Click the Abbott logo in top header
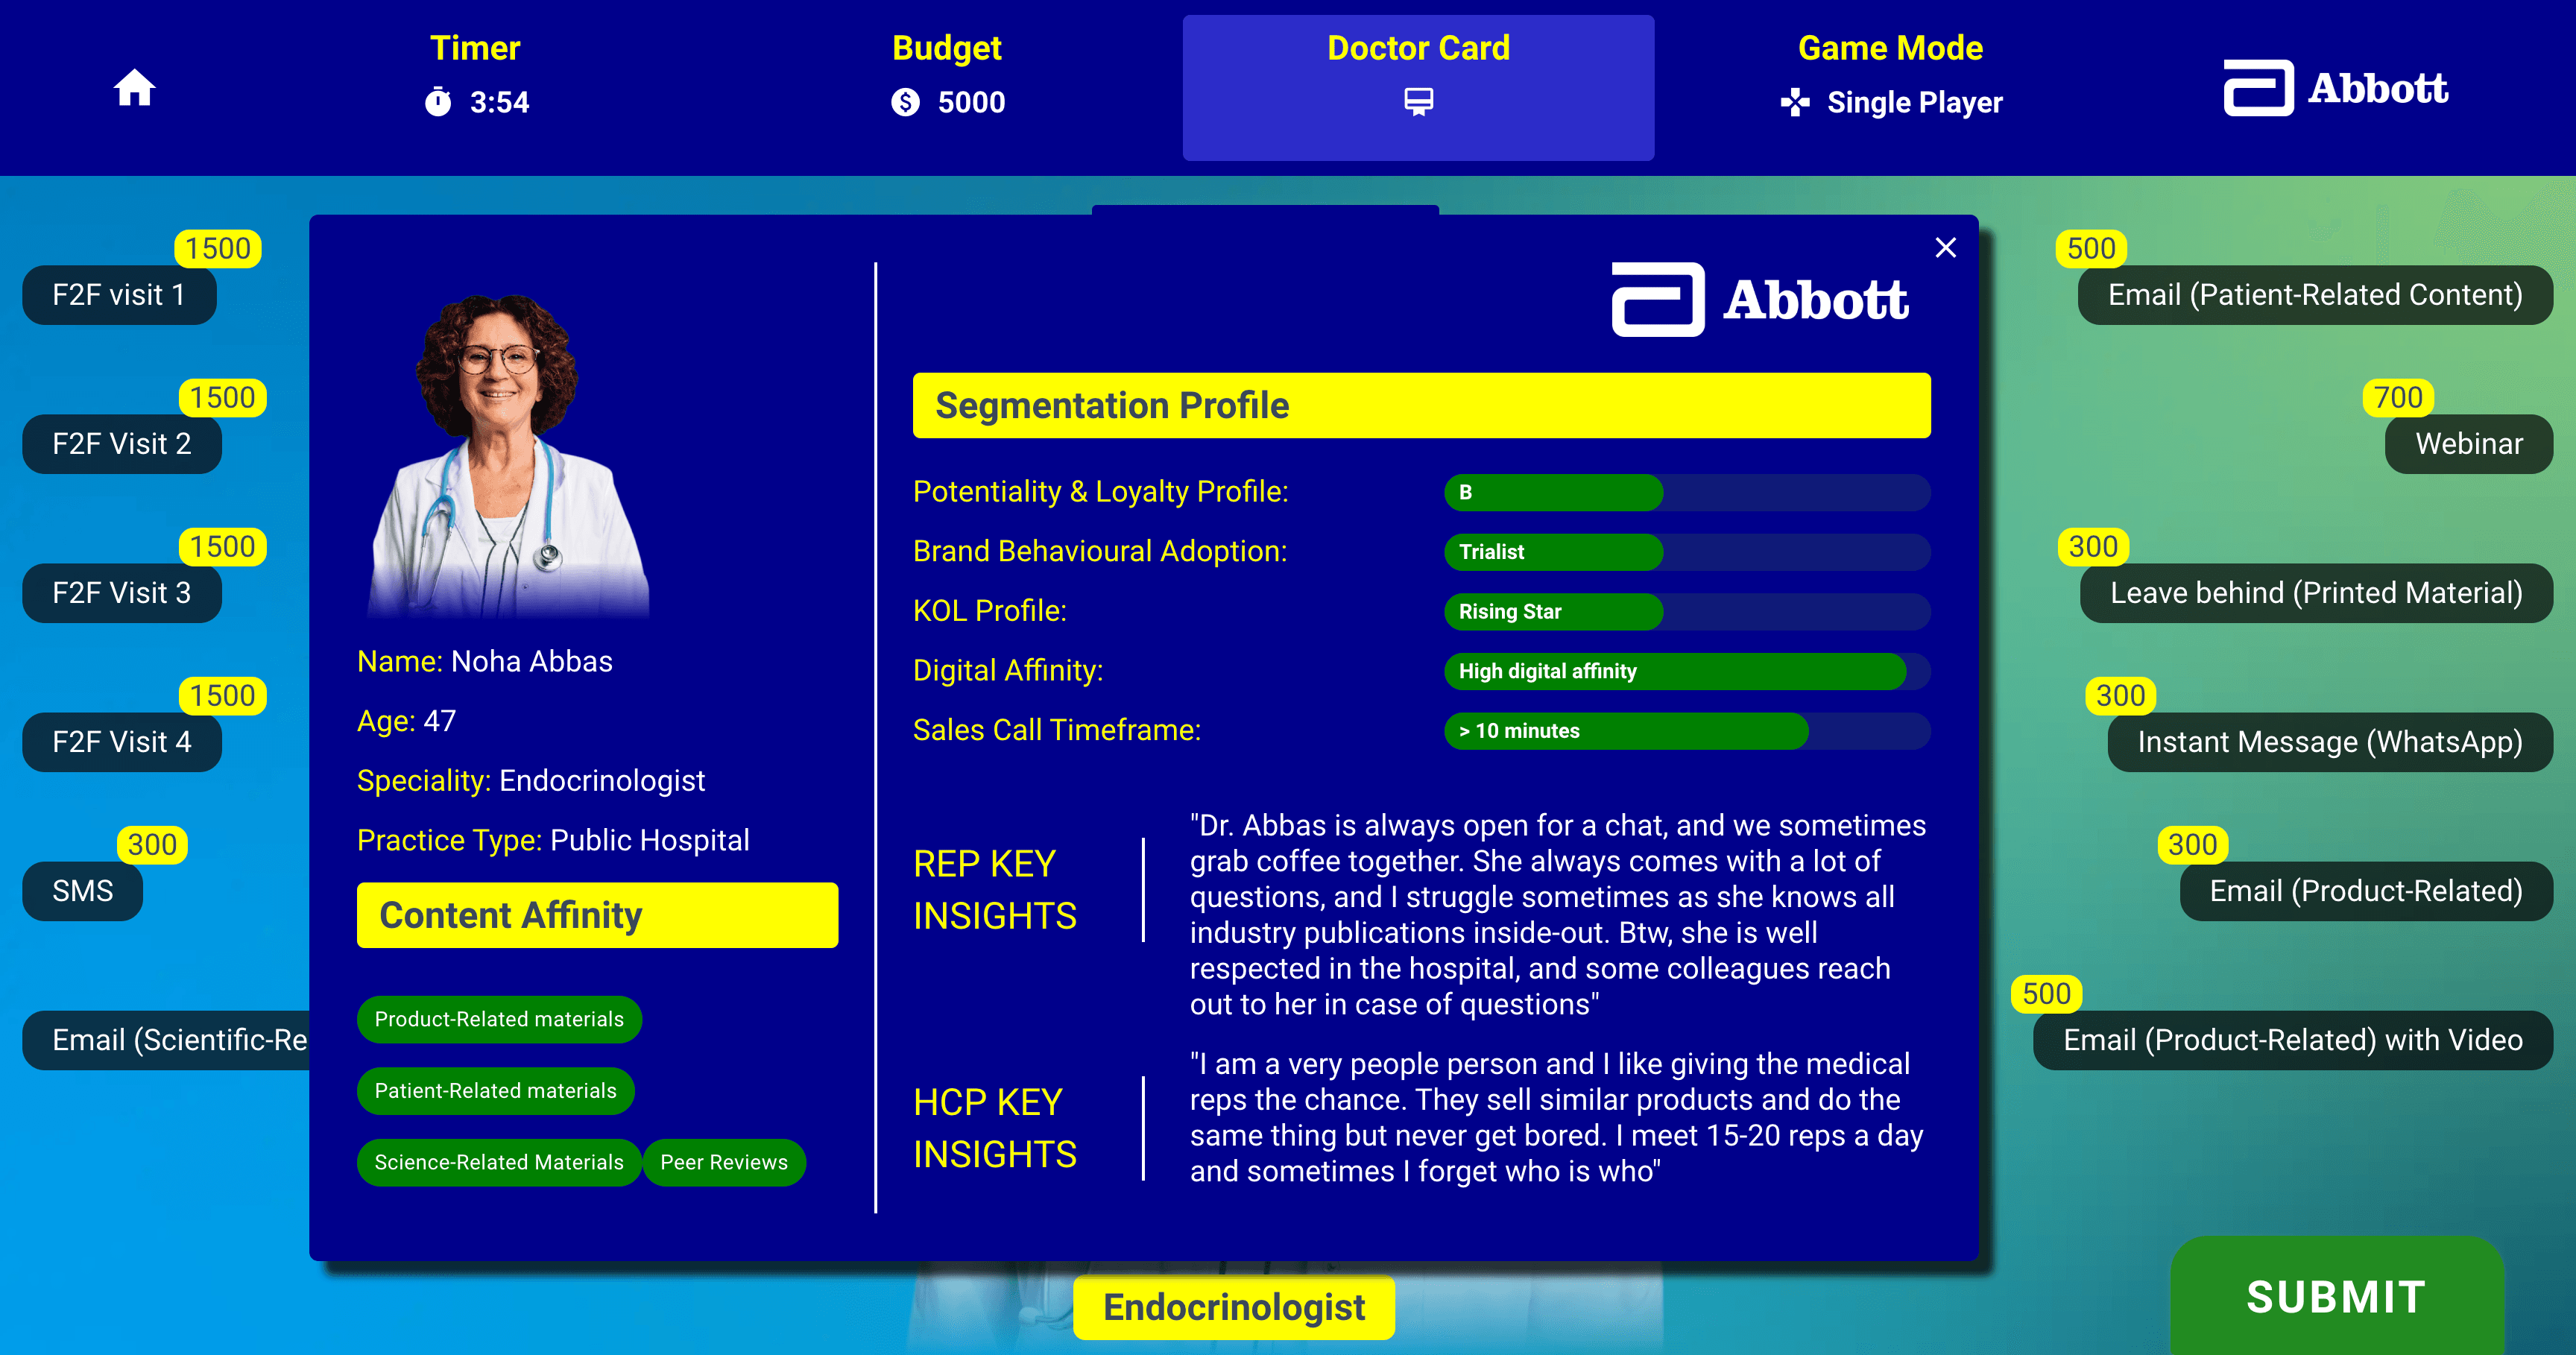Screen dimensions: 2576x1355 tap(2335, 88)
